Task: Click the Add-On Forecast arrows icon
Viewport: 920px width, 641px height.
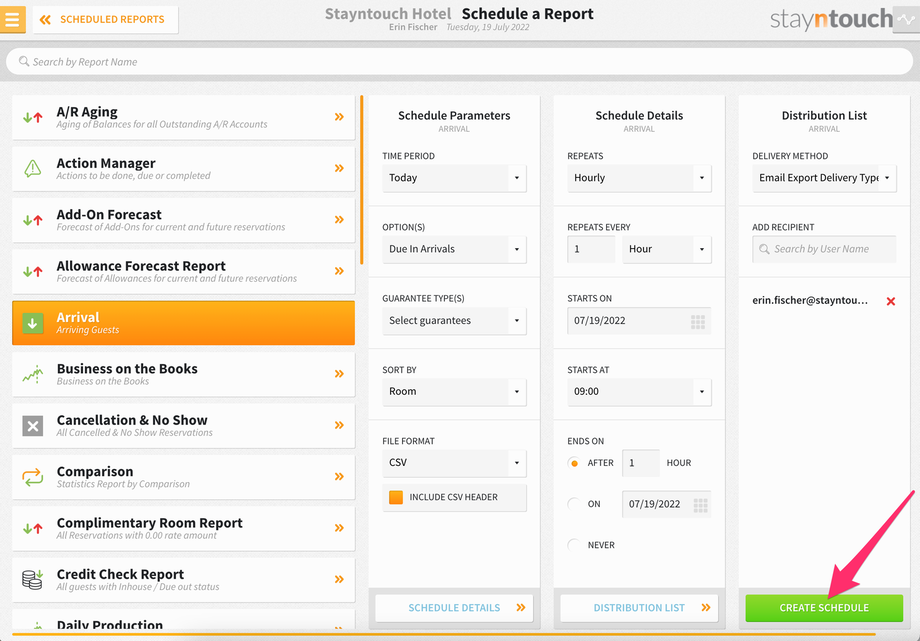Action: [x=33, y=220]
